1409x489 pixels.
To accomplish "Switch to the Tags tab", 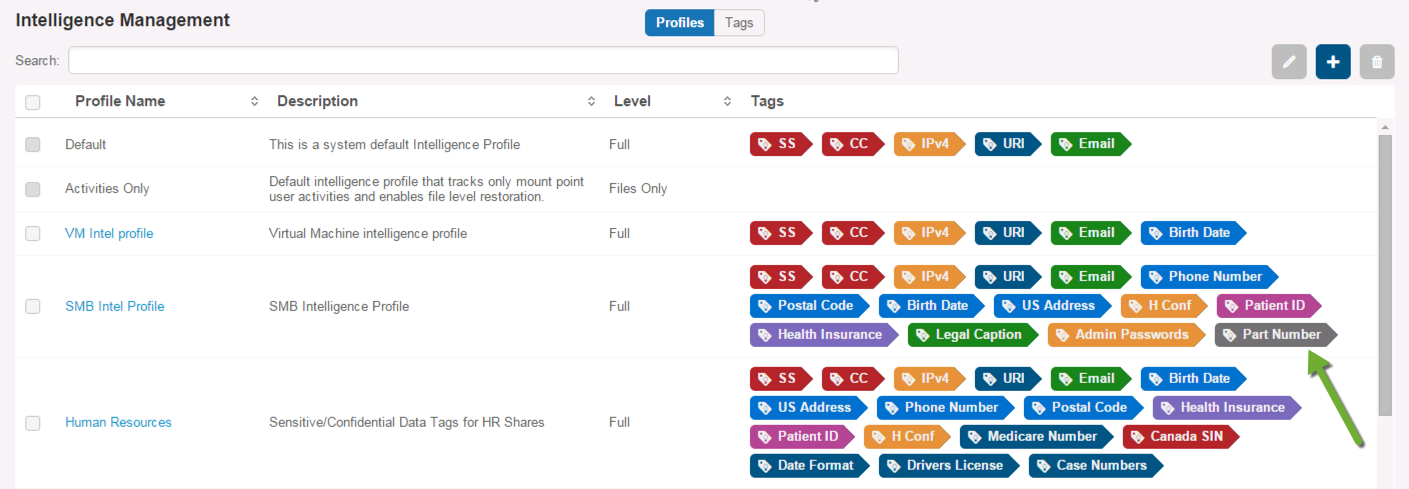I will [739, 22].
